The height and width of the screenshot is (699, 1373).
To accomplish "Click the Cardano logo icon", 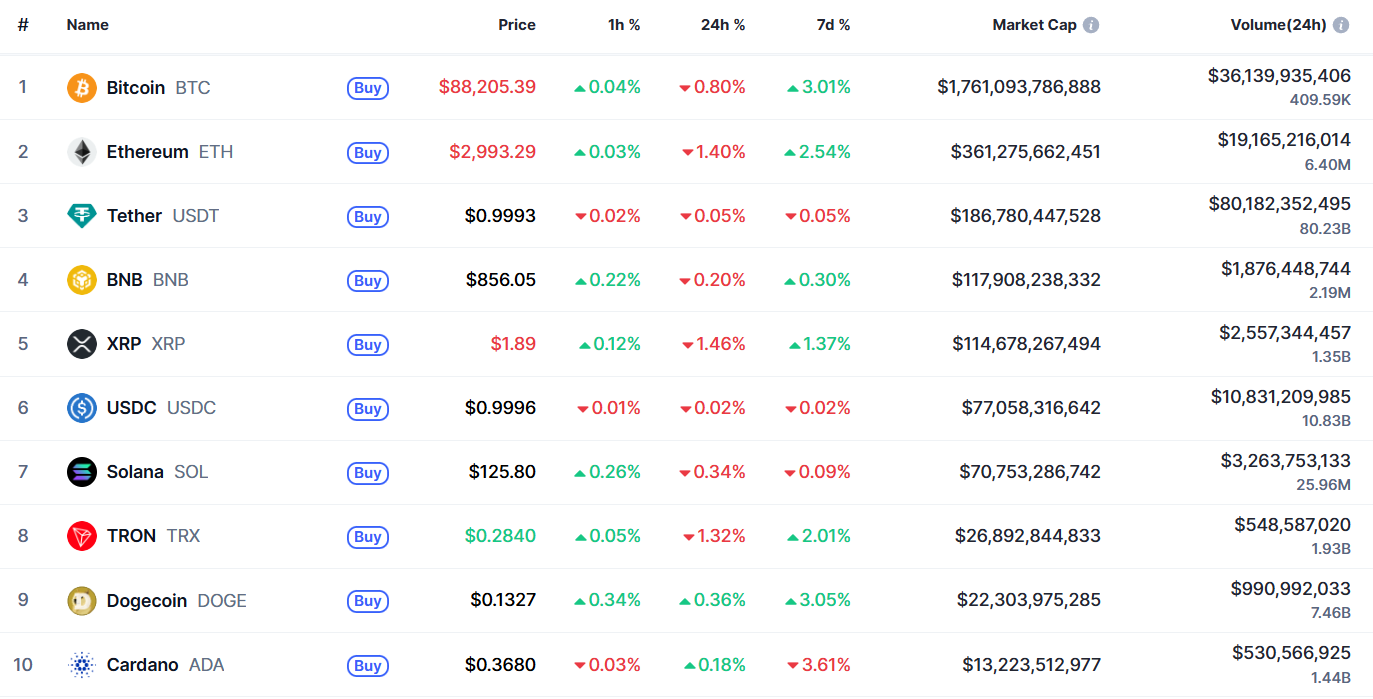I will (82, 664).
